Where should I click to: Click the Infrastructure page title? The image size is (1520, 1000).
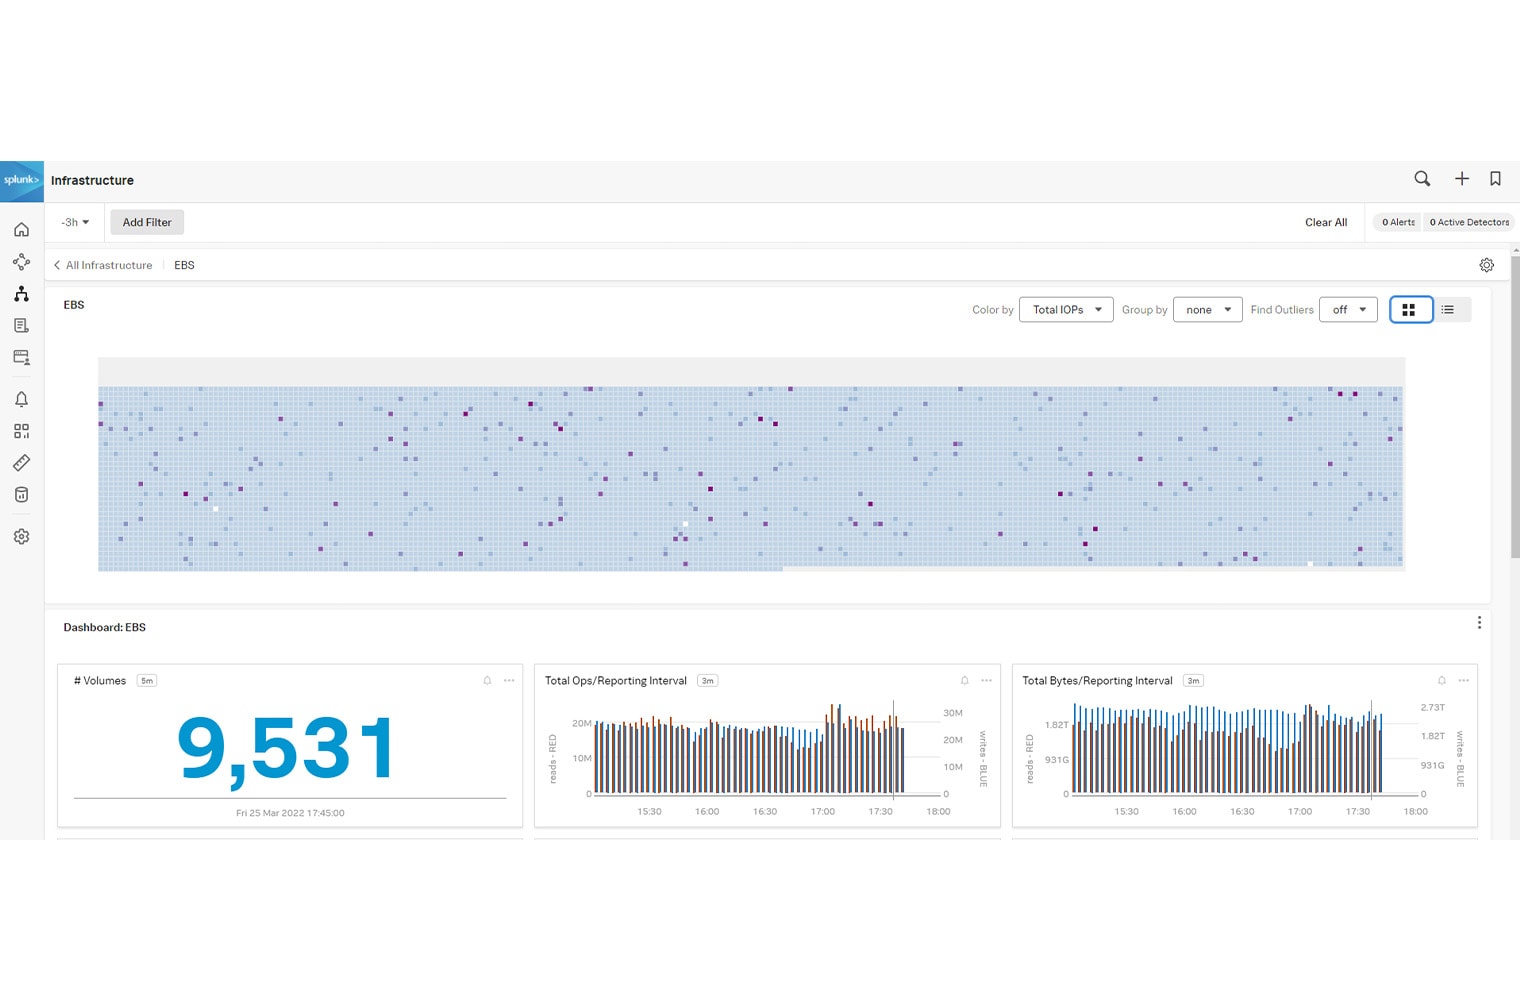[x=92, y=180]
